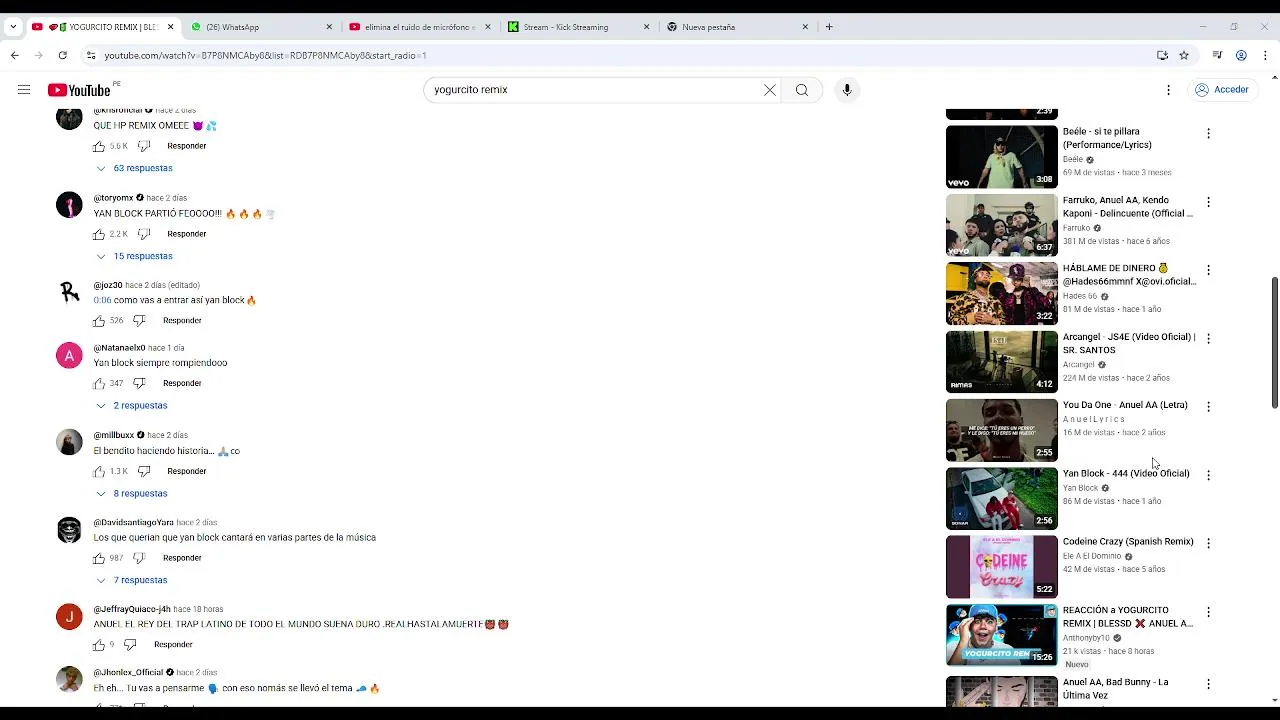The width and height of the screenshot is (1280, 720).
Task: Reply to @joz30 with Responder
Action: 182,321
